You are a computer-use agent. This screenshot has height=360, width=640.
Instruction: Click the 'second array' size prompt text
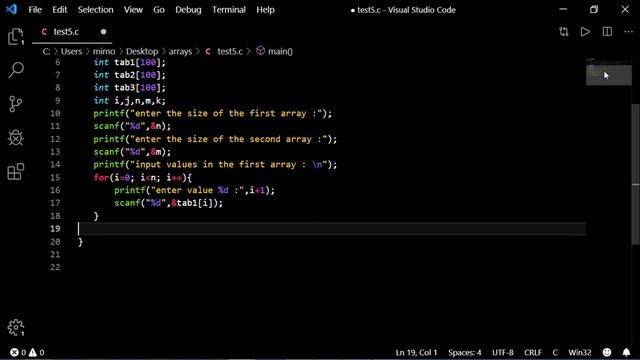point(215,139)
